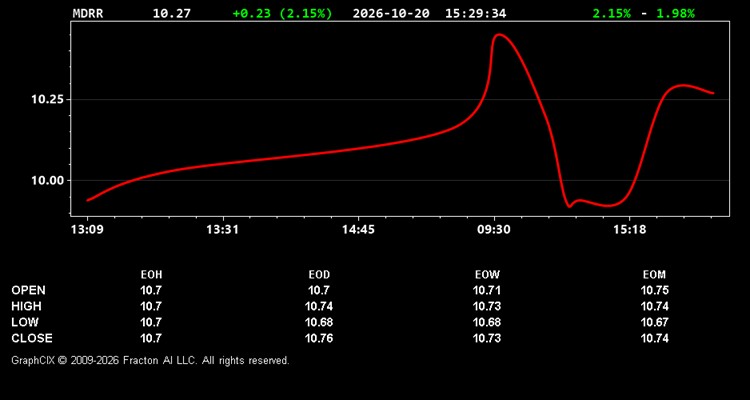Select the EOD CLOSE value 10.76
The height and width of the screenshot is (400, 750).
pos(319,338)
